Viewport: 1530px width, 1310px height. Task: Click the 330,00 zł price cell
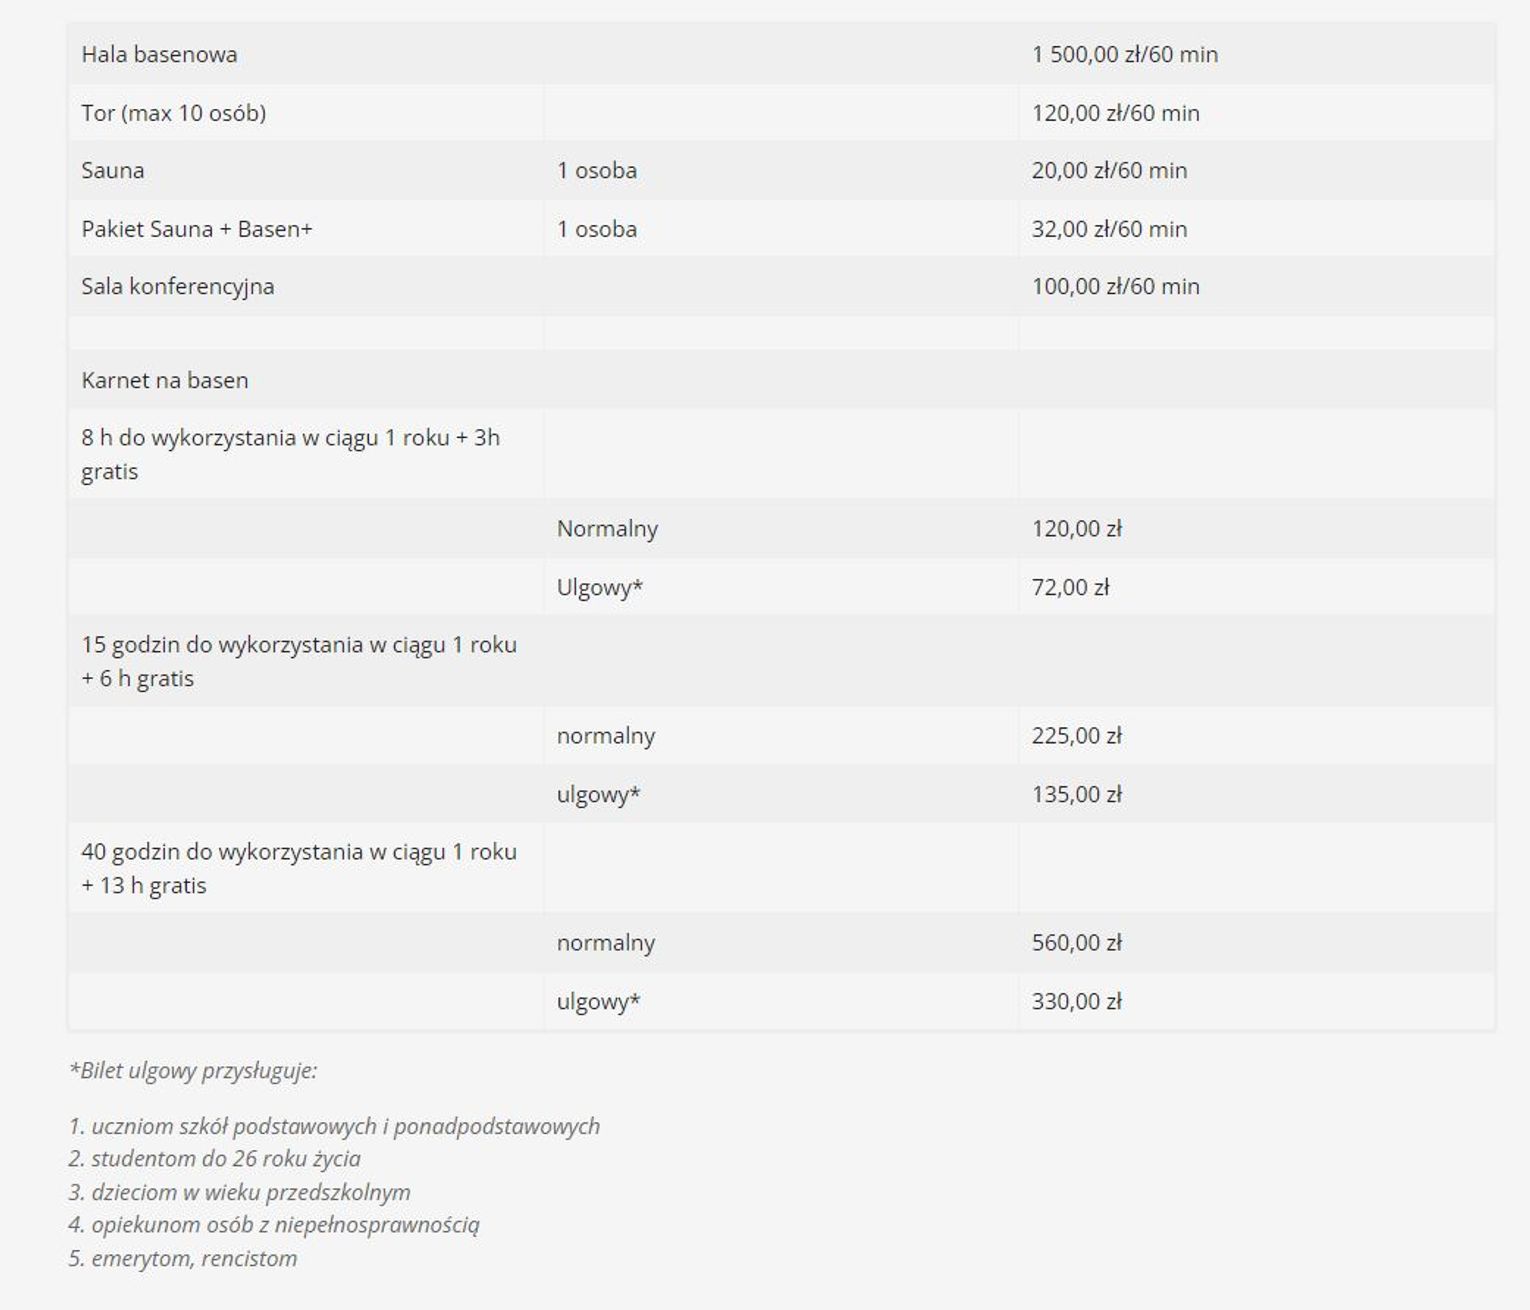pos(1076,1001)
